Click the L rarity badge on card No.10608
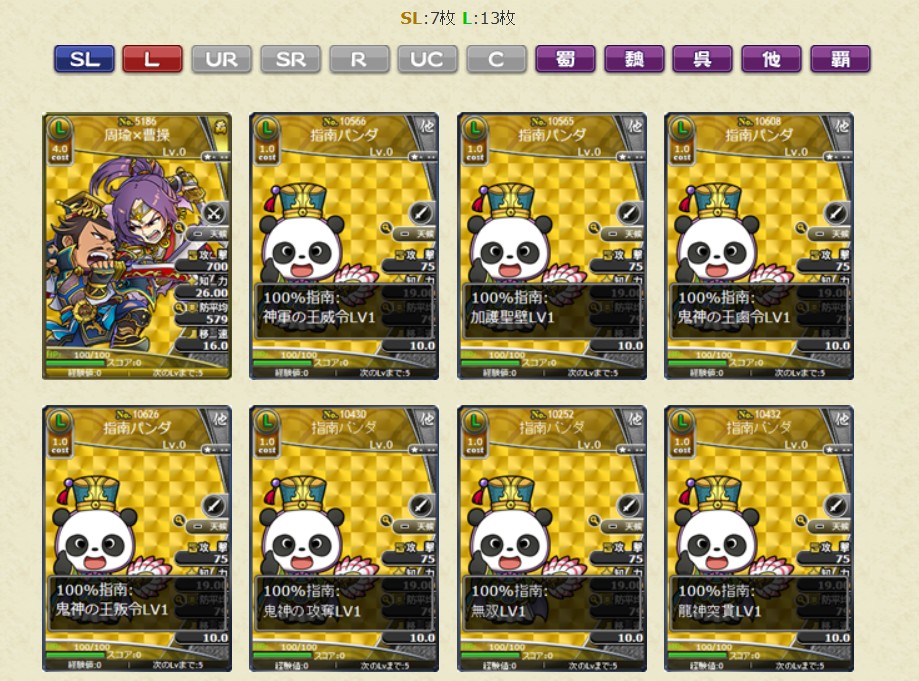This screenshot has height=681, width=919. click(x=681, y=128)
